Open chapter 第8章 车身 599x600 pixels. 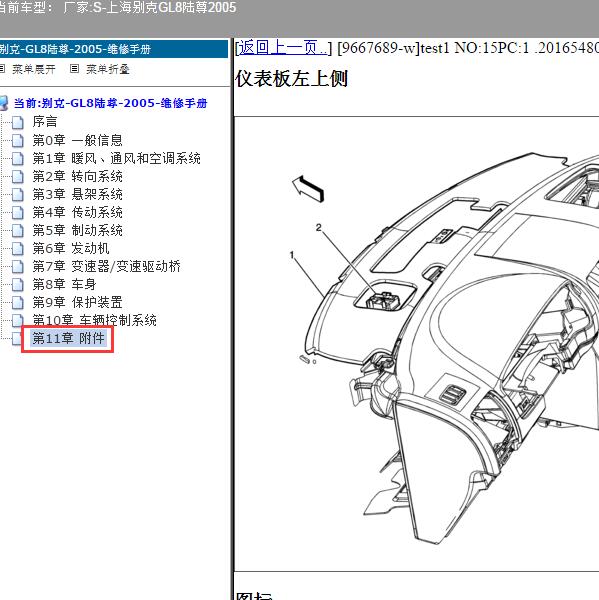pyautogui.click(x=64, y=284)
